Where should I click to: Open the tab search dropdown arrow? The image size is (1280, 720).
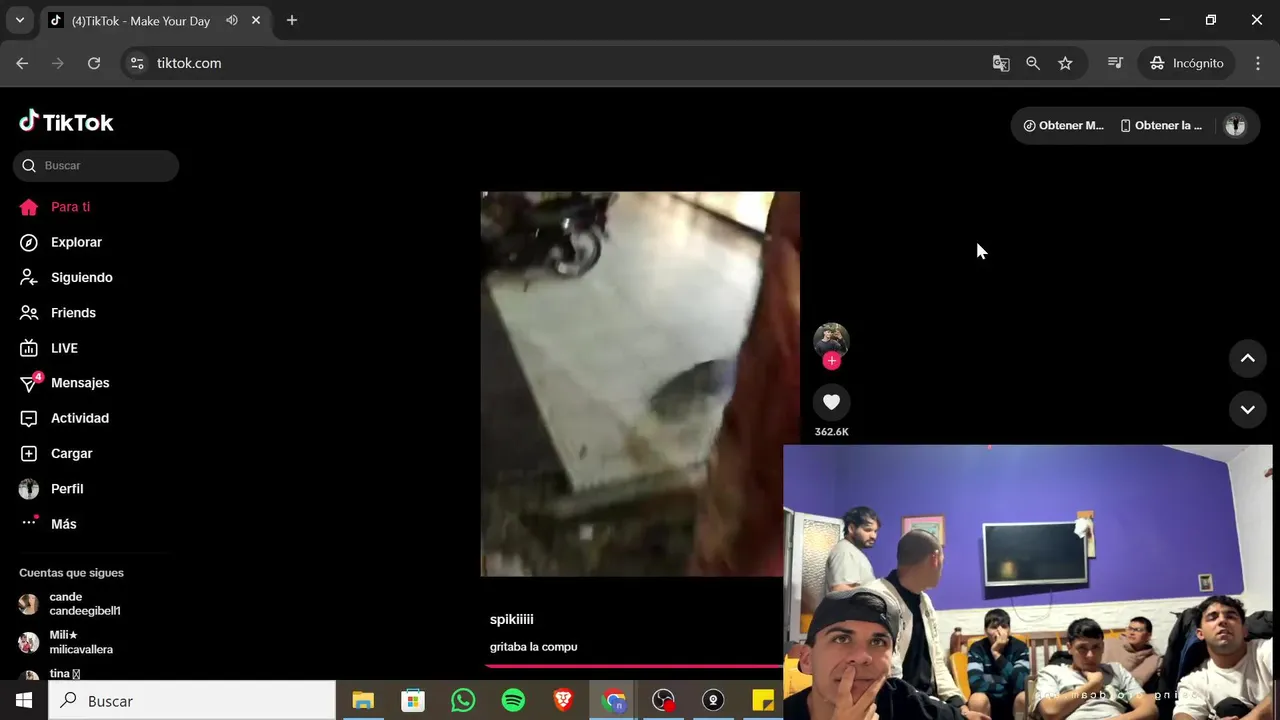[19, 20]
